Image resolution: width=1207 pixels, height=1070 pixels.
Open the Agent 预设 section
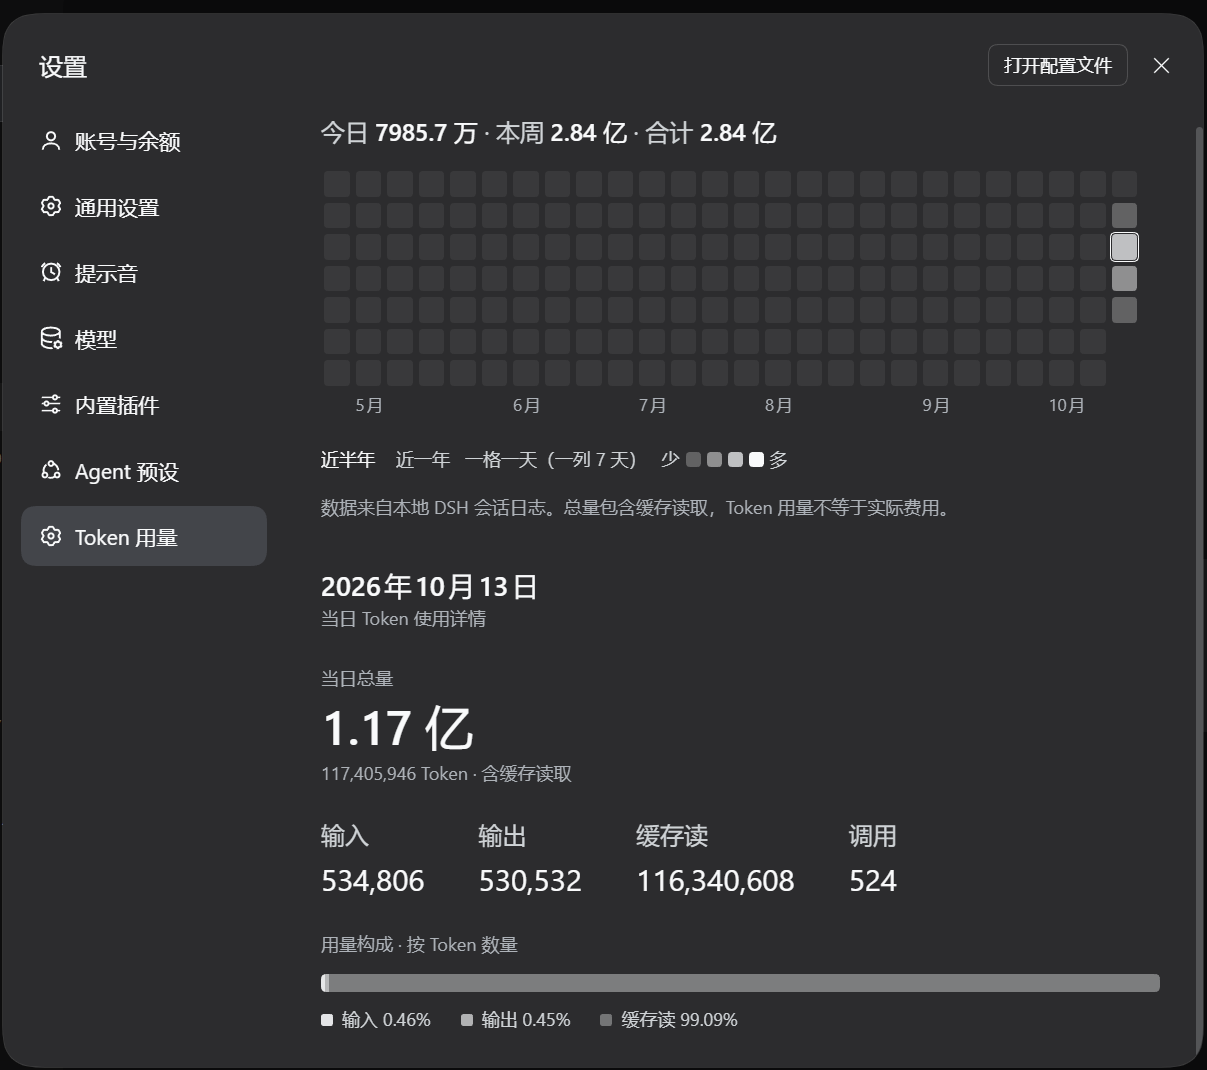(144, 471)
